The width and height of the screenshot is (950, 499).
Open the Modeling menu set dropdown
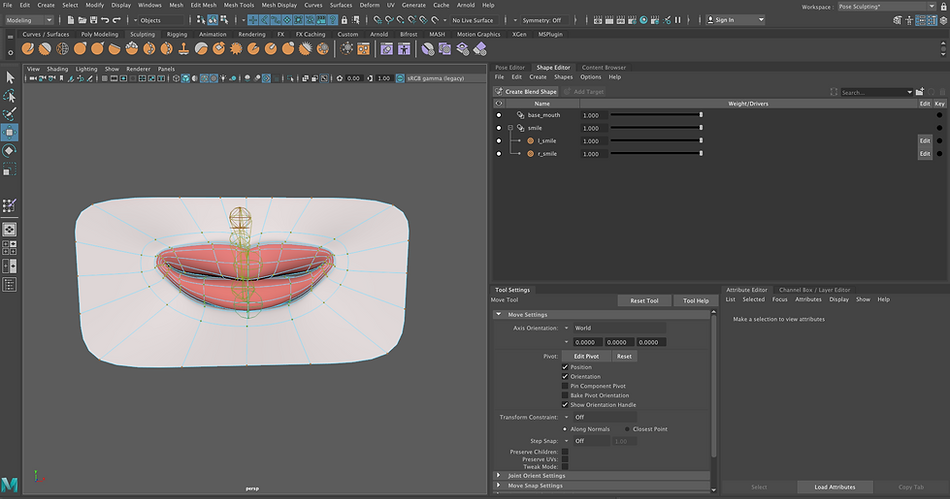[29, 20]
